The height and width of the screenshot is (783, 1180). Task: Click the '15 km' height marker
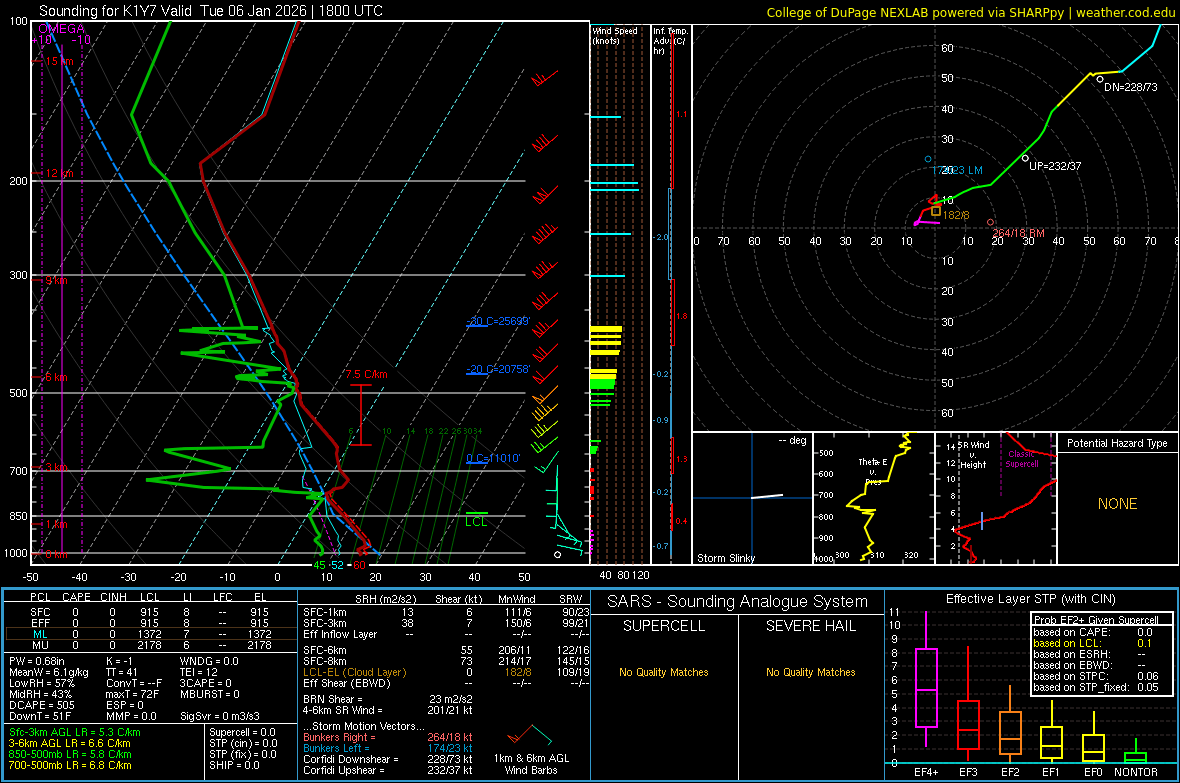[x=59, y=61]
